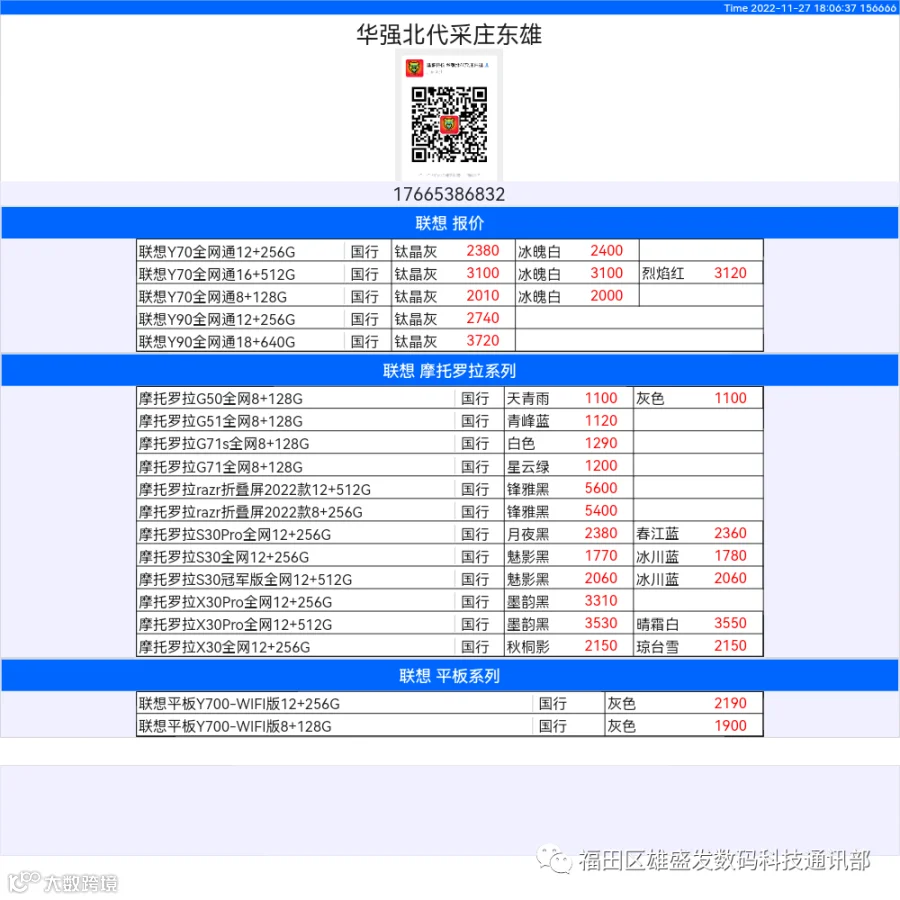900x900 pixels.
Task: Click price 3550 for 晴霜白
Action: [730, 623]
